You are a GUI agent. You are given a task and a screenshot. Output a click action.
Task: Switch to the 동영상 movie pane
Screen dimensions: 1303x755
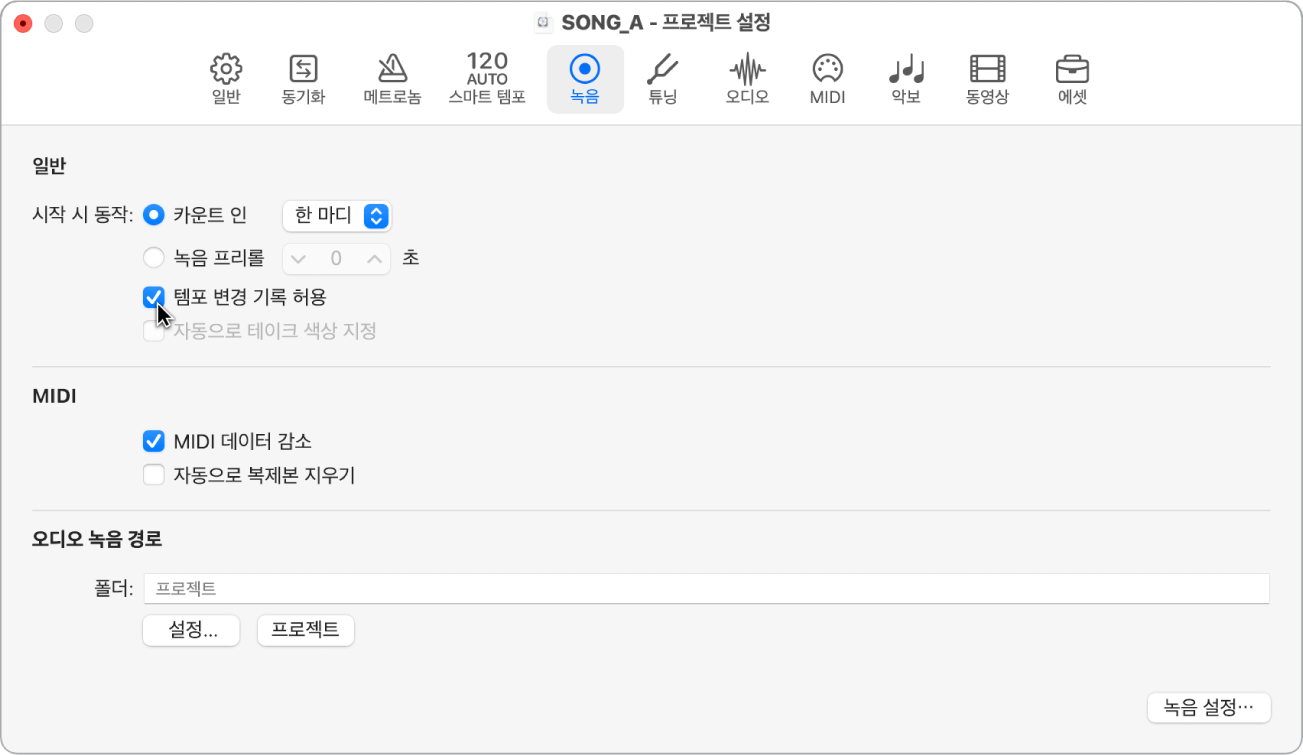987,79
